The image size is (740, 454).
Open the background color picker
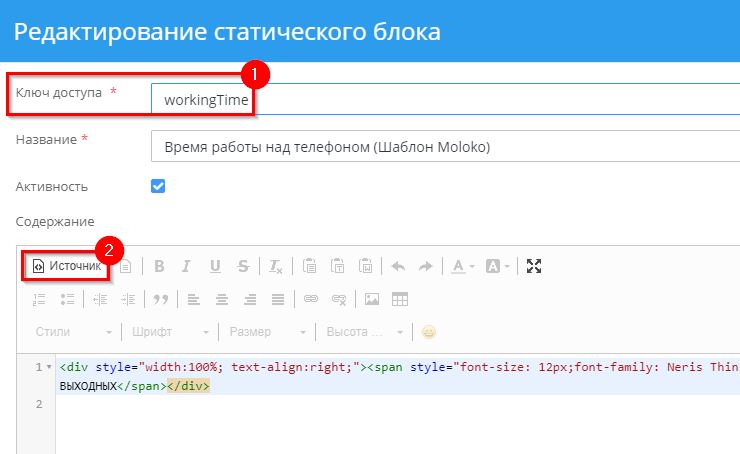[x=497, y=266]
